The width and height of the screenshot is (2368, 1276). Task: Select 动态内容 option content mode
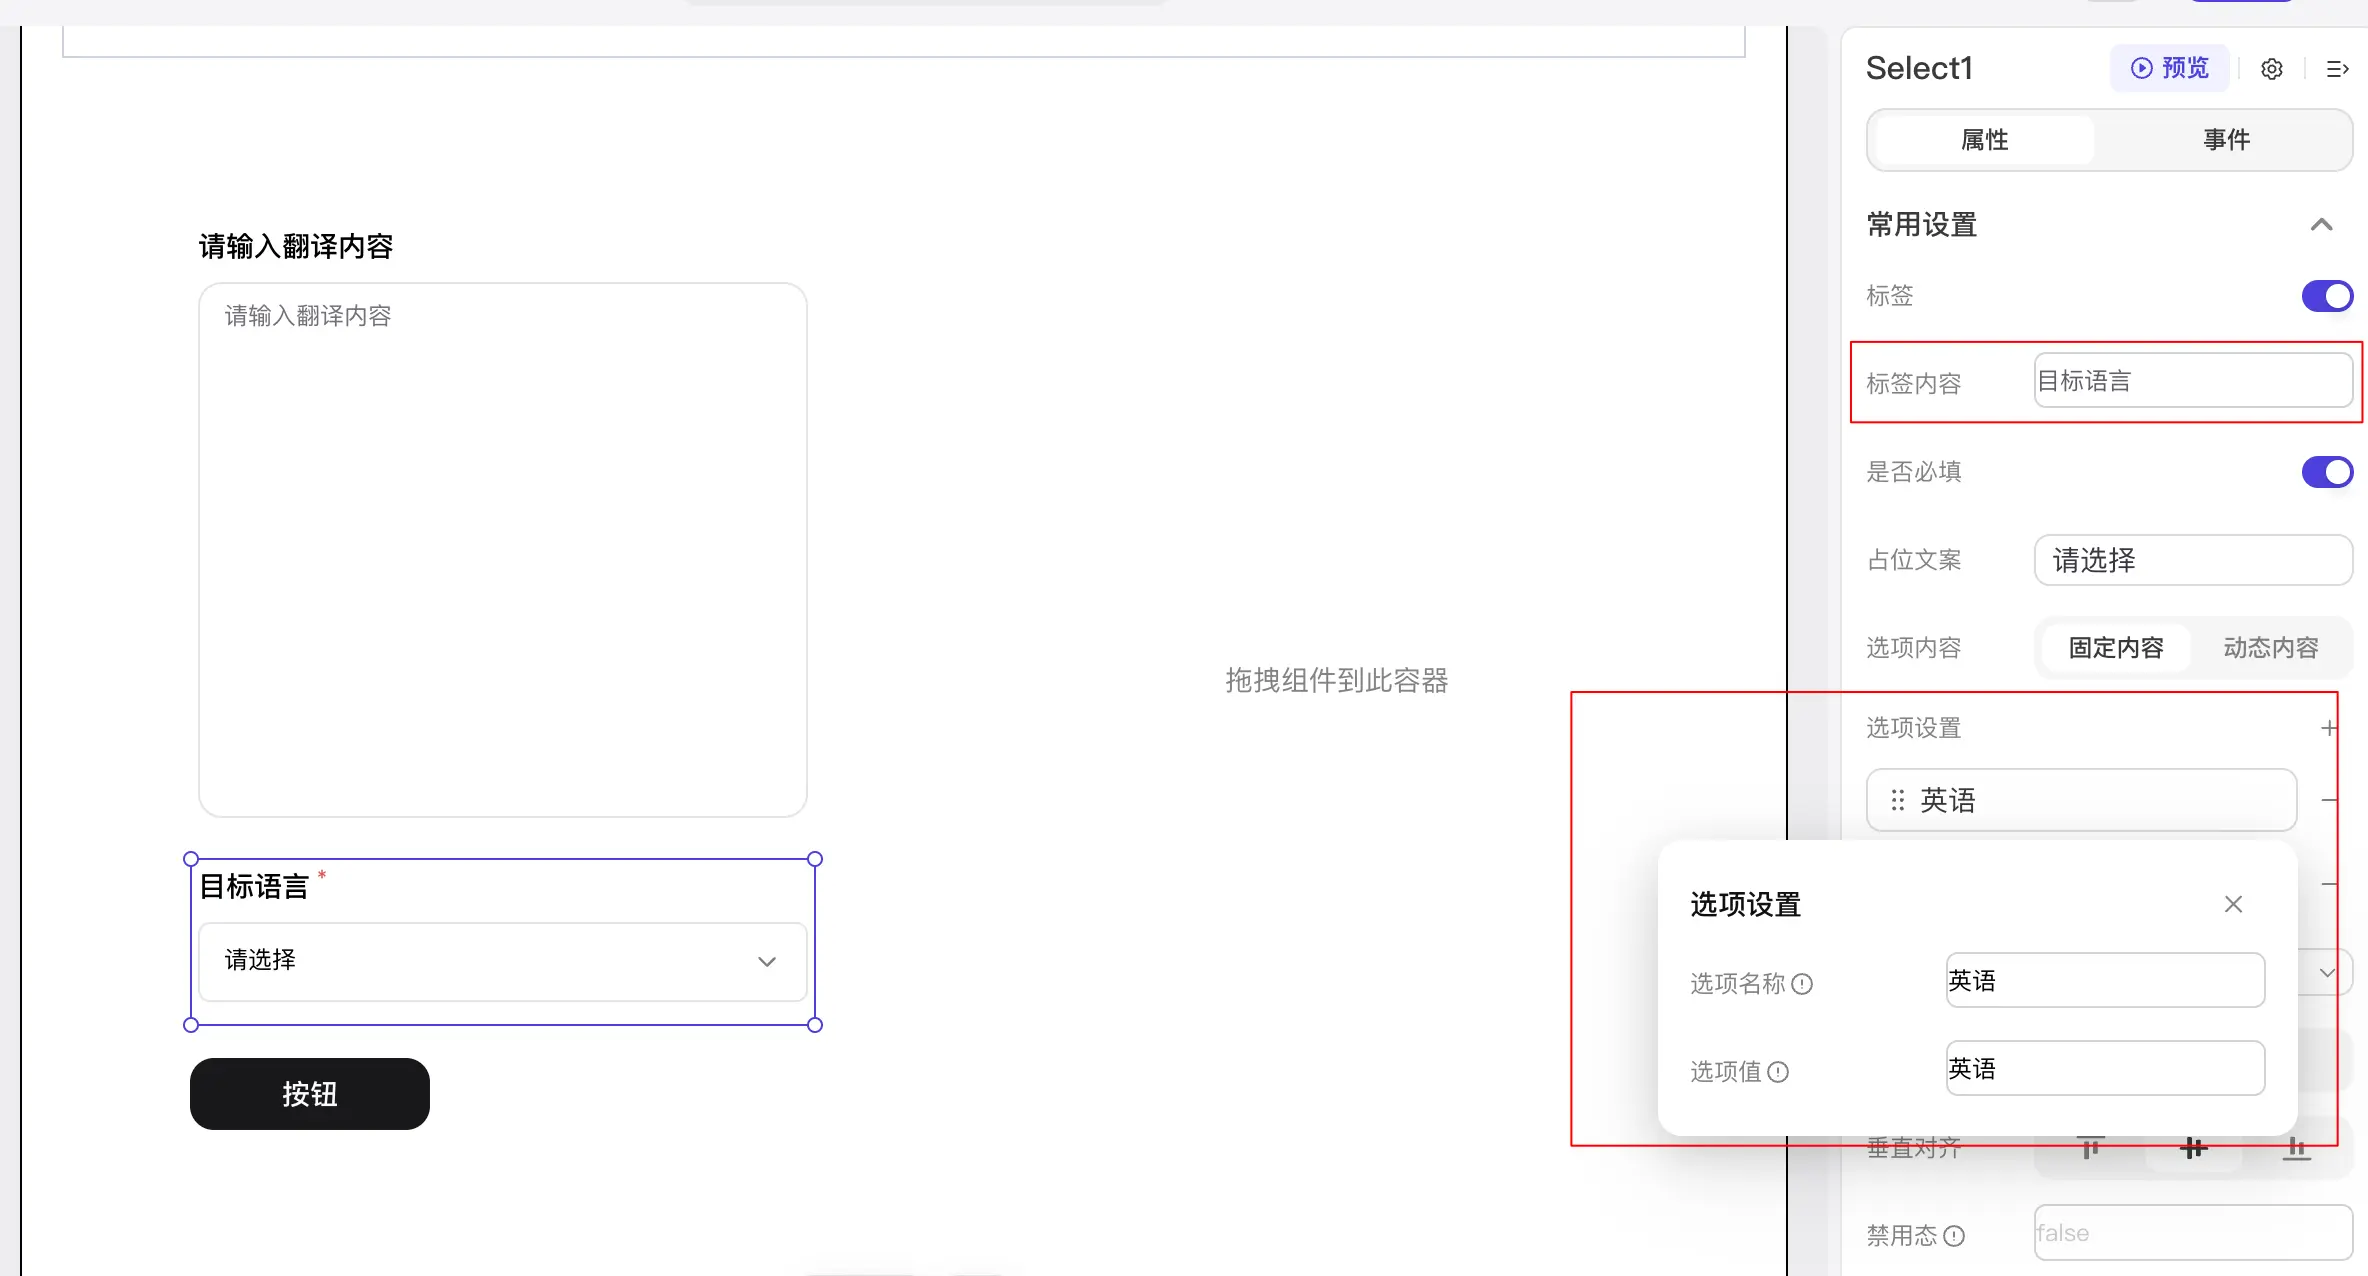(2270, 648)
